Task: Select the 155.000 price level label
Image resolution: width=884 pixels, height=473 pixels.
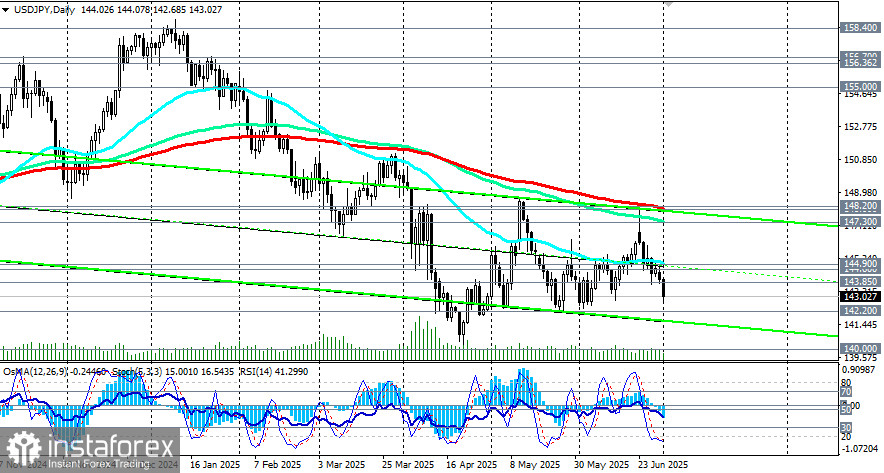Action: [859, 86]
